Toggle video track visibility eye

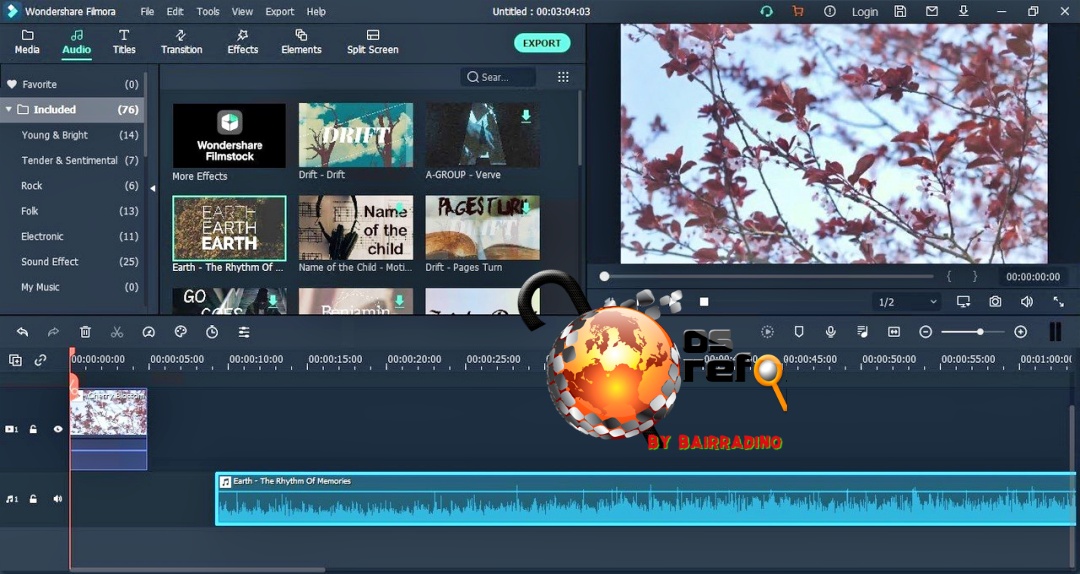[58, 429]
